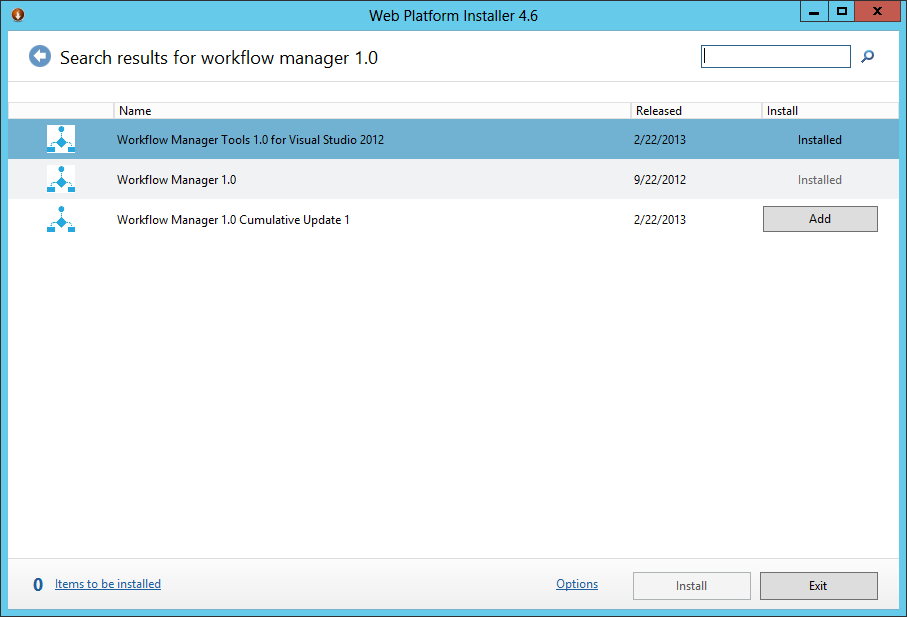Click the search magnifier icon
Image resolution: width=907 pixels, height=617 pixels.
coord(867,57)
